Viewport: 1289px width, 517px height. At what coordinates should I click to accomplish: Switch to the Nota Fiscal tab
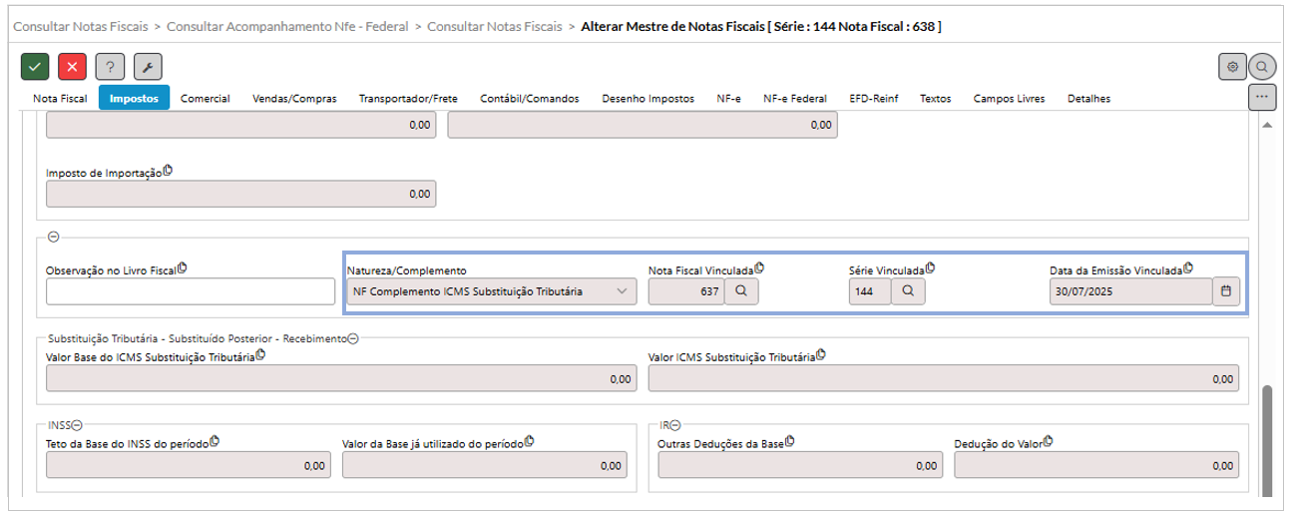pyautogui.click(x=60, y=99)
